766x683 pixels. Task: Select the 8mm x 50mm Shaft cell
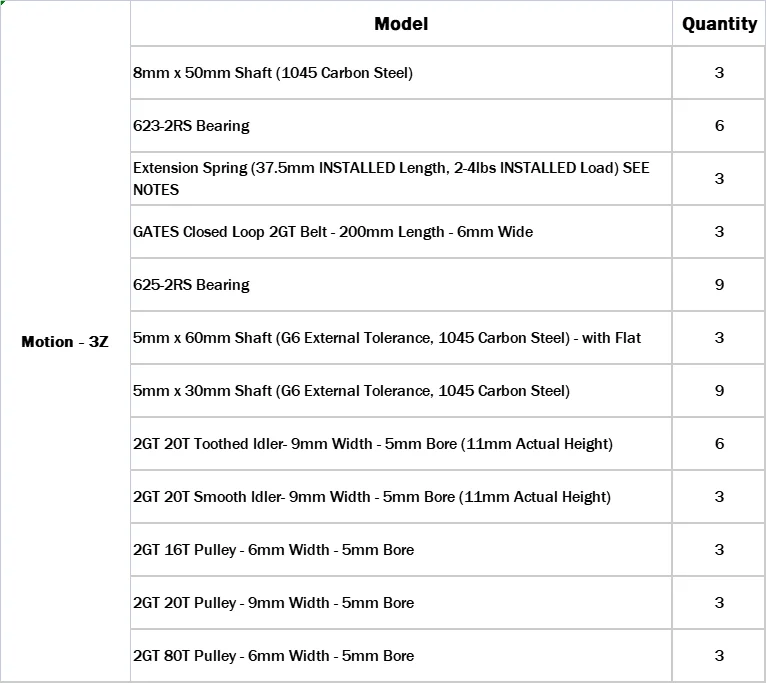401,73
